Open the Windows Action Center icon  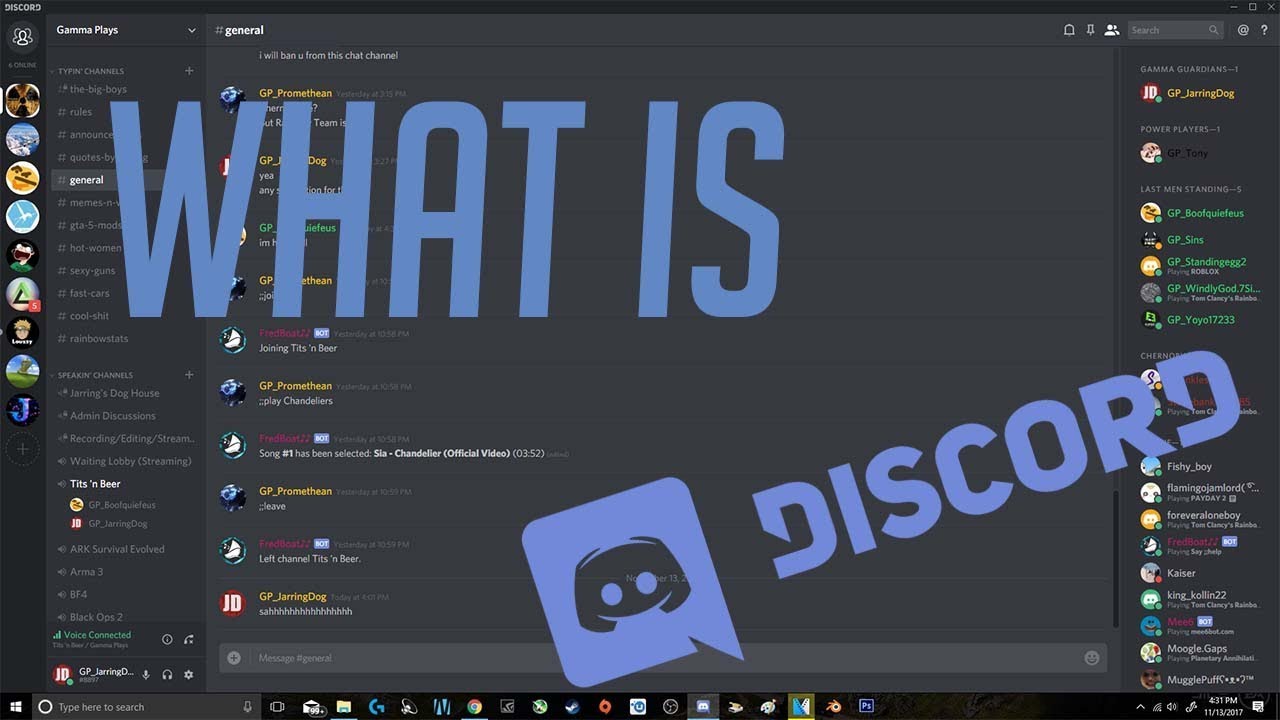point(1260,707)
